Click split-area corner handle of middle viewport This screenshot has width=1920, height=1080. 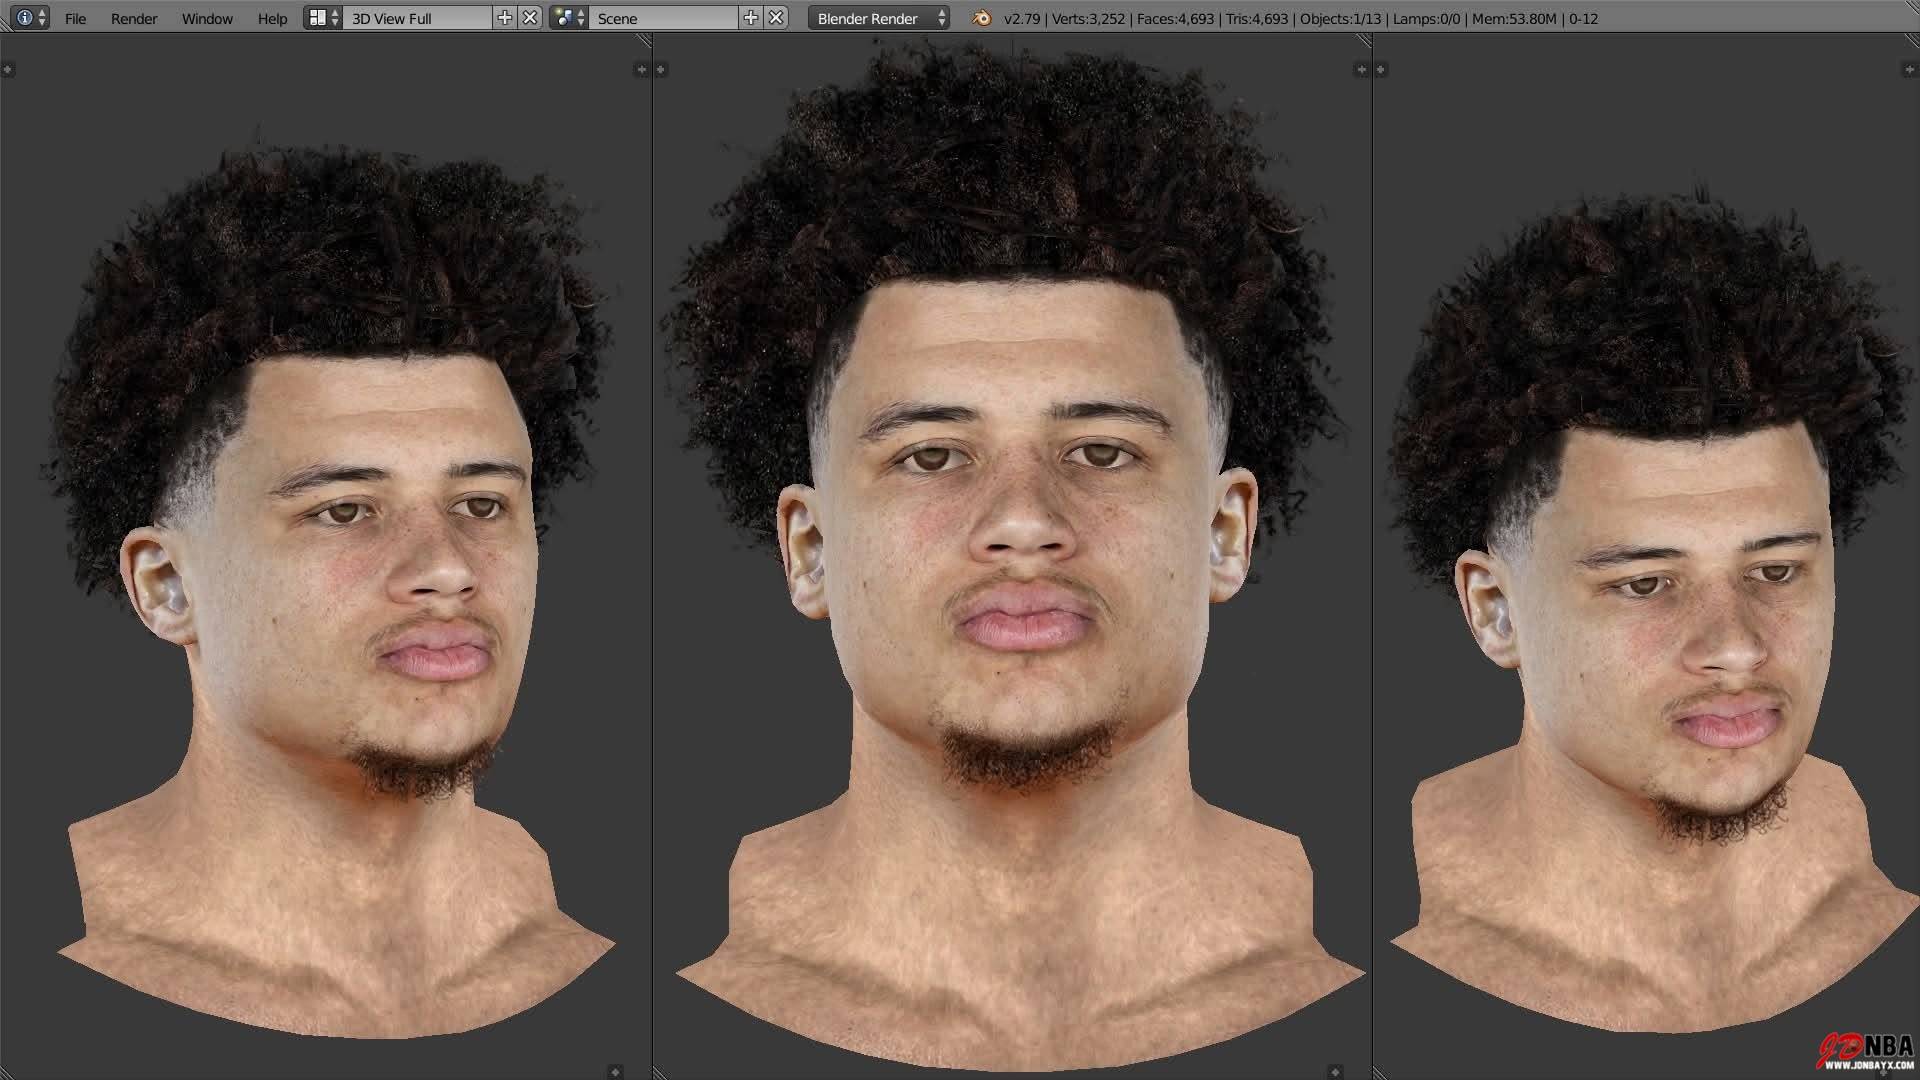[1364, 41]
